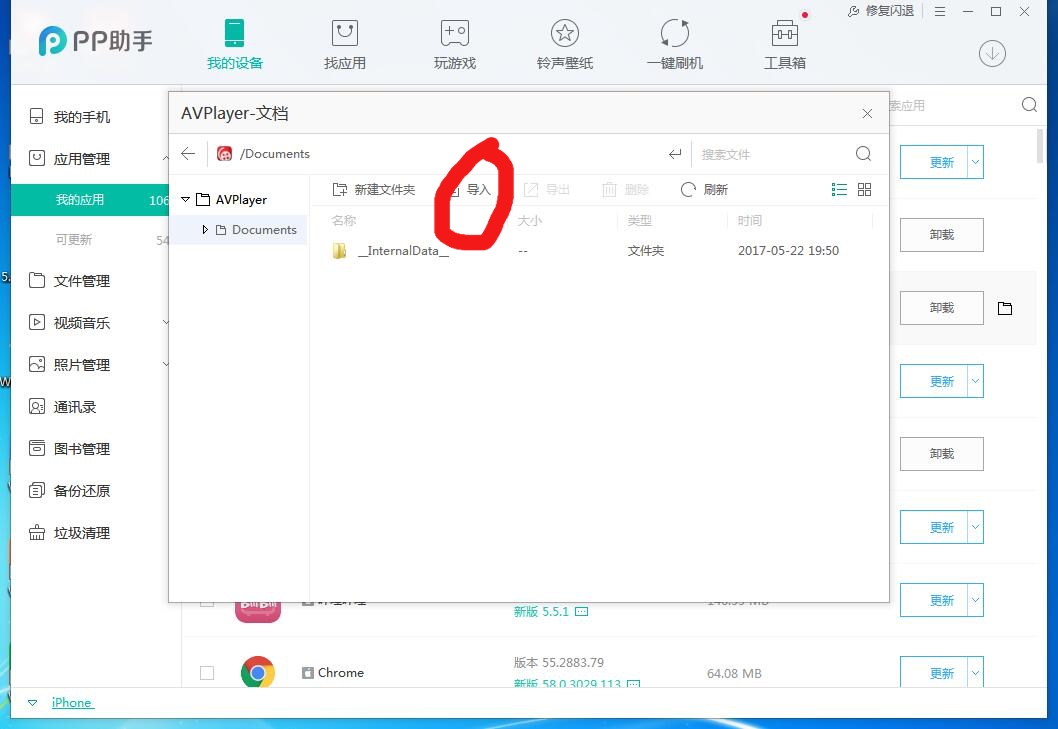Collapse the AVPlayer tree node
The image size is (1058, 729).
click(x=185, y=198)
